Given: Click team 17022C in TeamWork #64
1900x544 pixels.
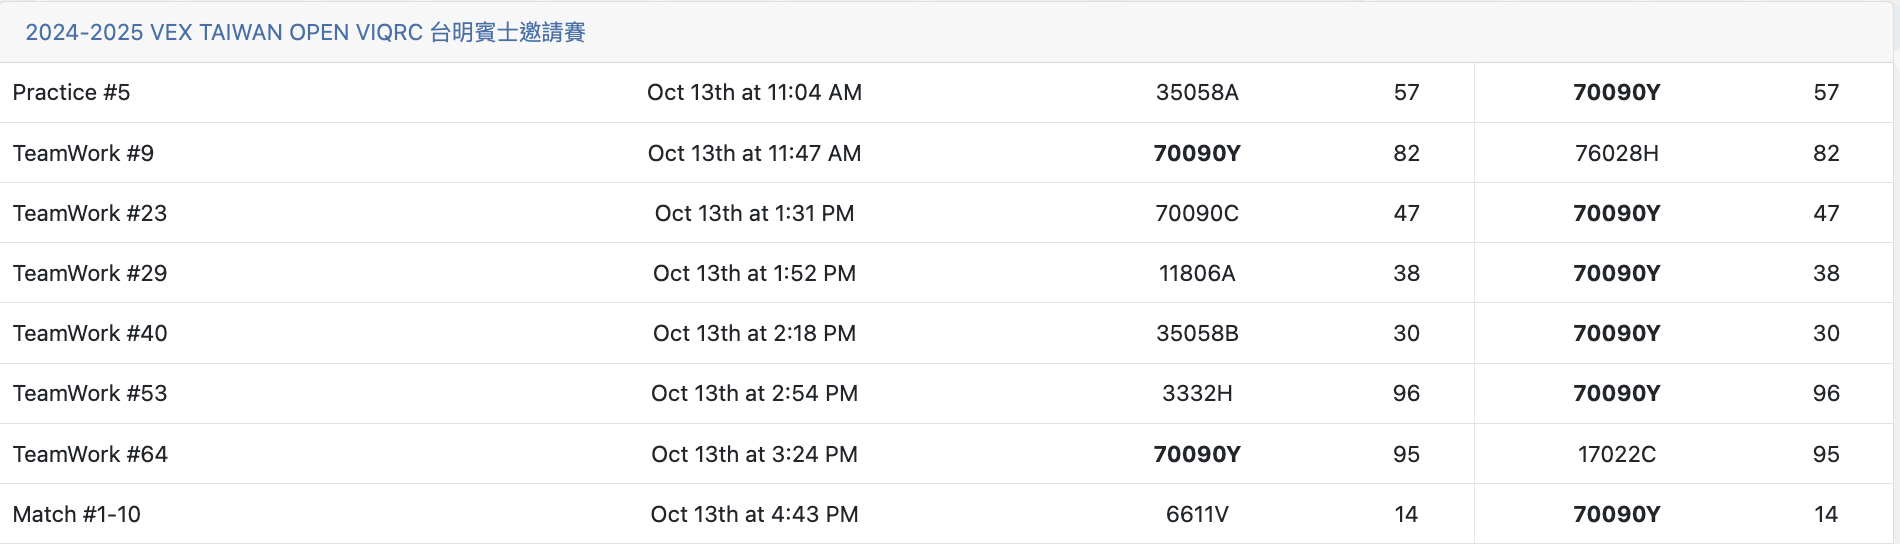Looking at the screenshot, I should click(x=1616, y=454).
